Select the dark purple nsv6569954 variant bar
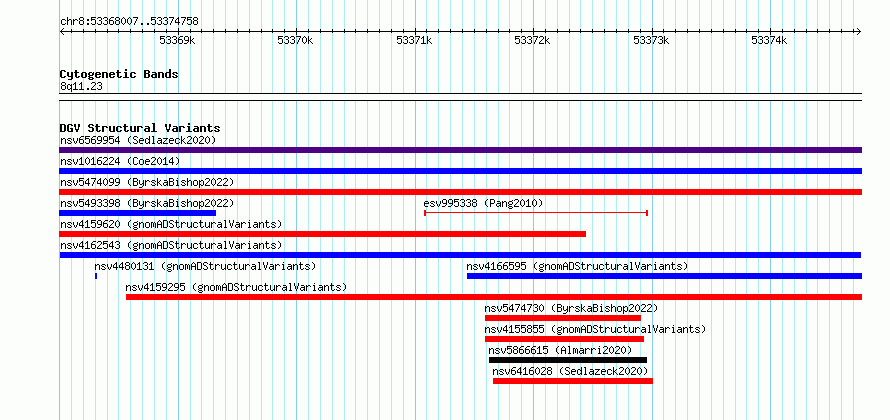 tap(460, 150)
